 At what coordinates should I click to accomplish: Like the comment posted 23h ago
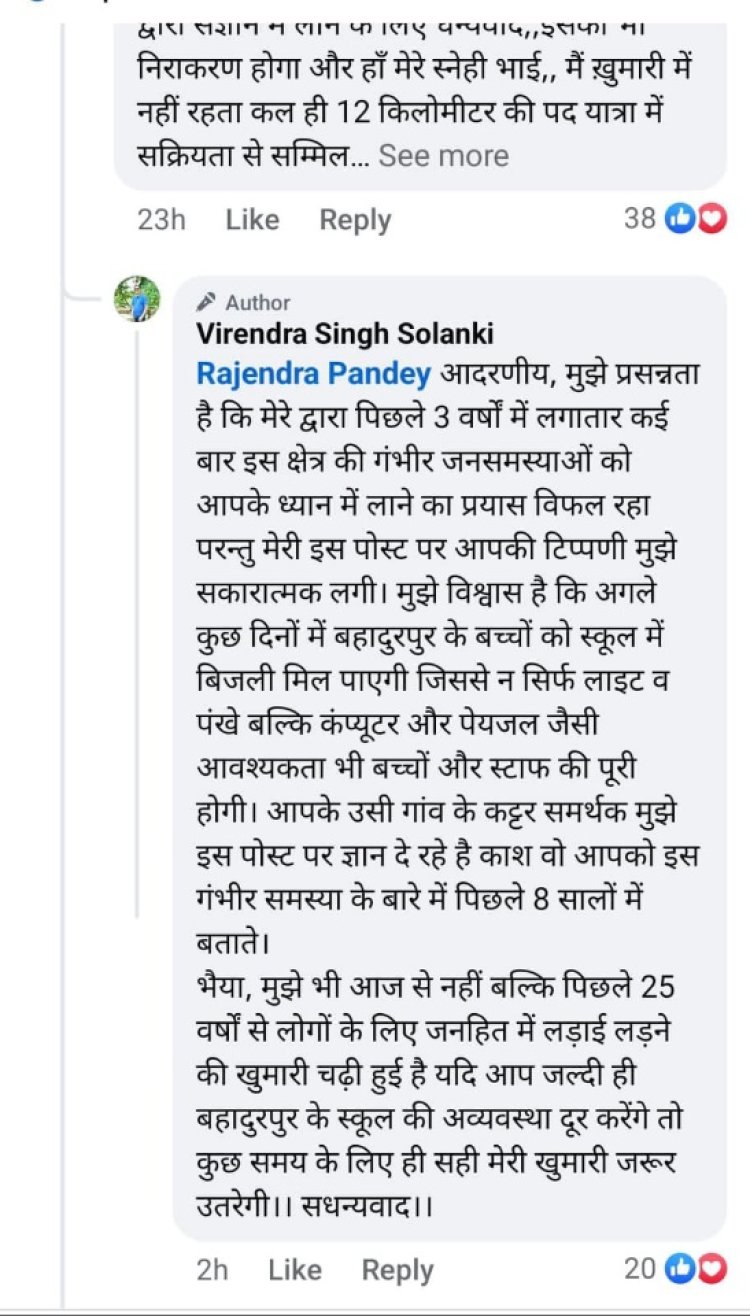point(252,220)
